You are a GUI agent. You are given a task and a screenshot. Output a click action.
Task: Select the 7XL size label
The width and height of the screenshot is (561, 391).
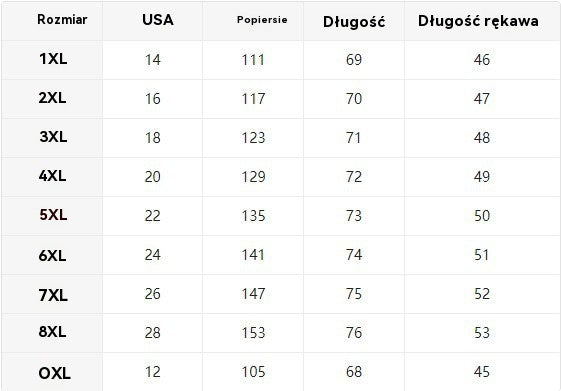[53, 295]
